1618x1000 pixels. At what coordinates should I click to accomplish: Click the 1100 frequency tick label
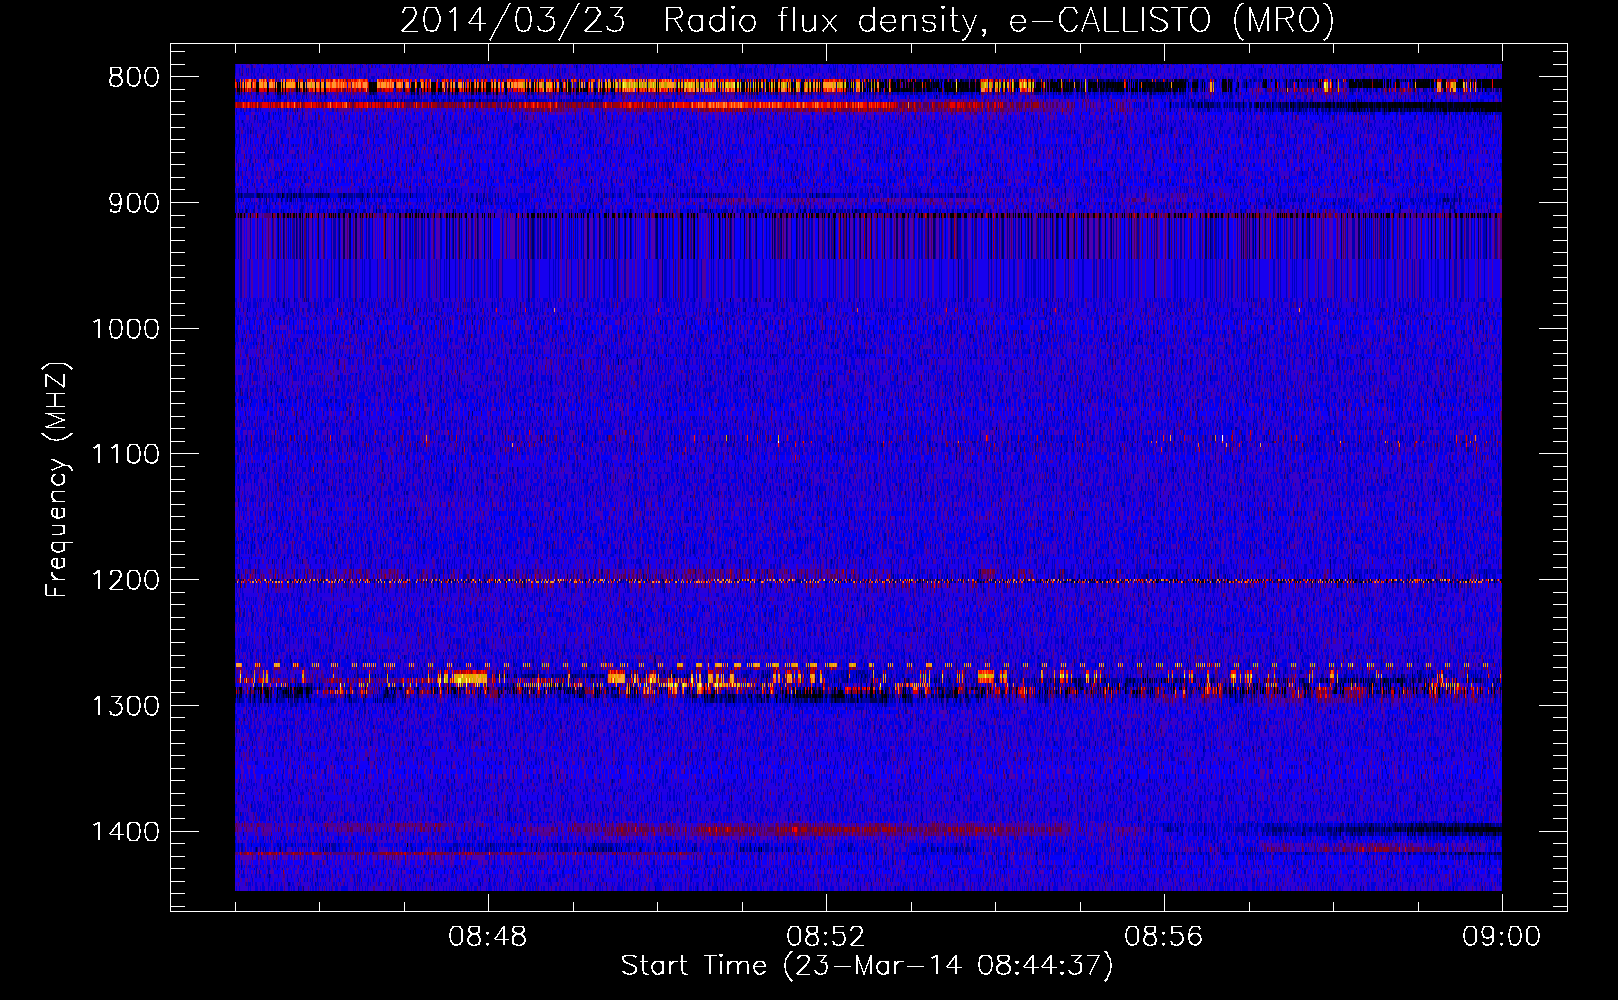pyautogui.click(x=125, y=455)
